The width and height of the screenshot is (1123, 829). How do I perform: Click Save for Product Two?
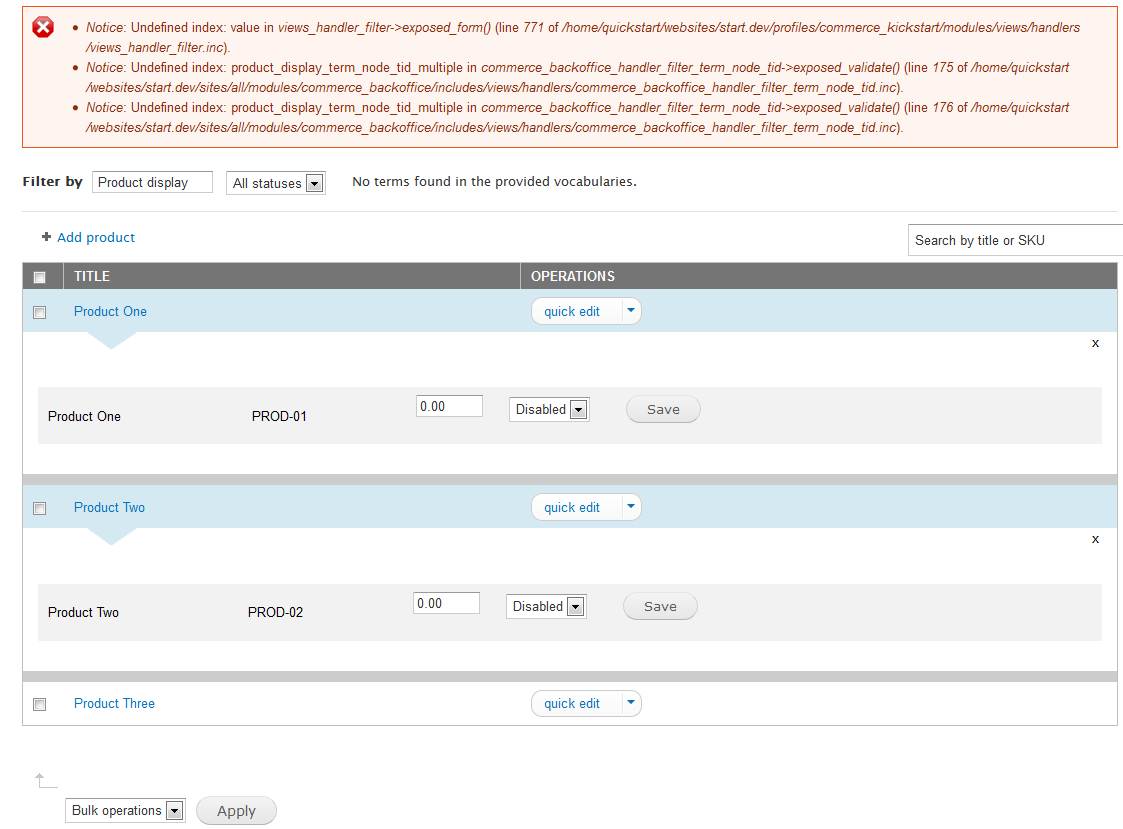[x=659, y=606]
